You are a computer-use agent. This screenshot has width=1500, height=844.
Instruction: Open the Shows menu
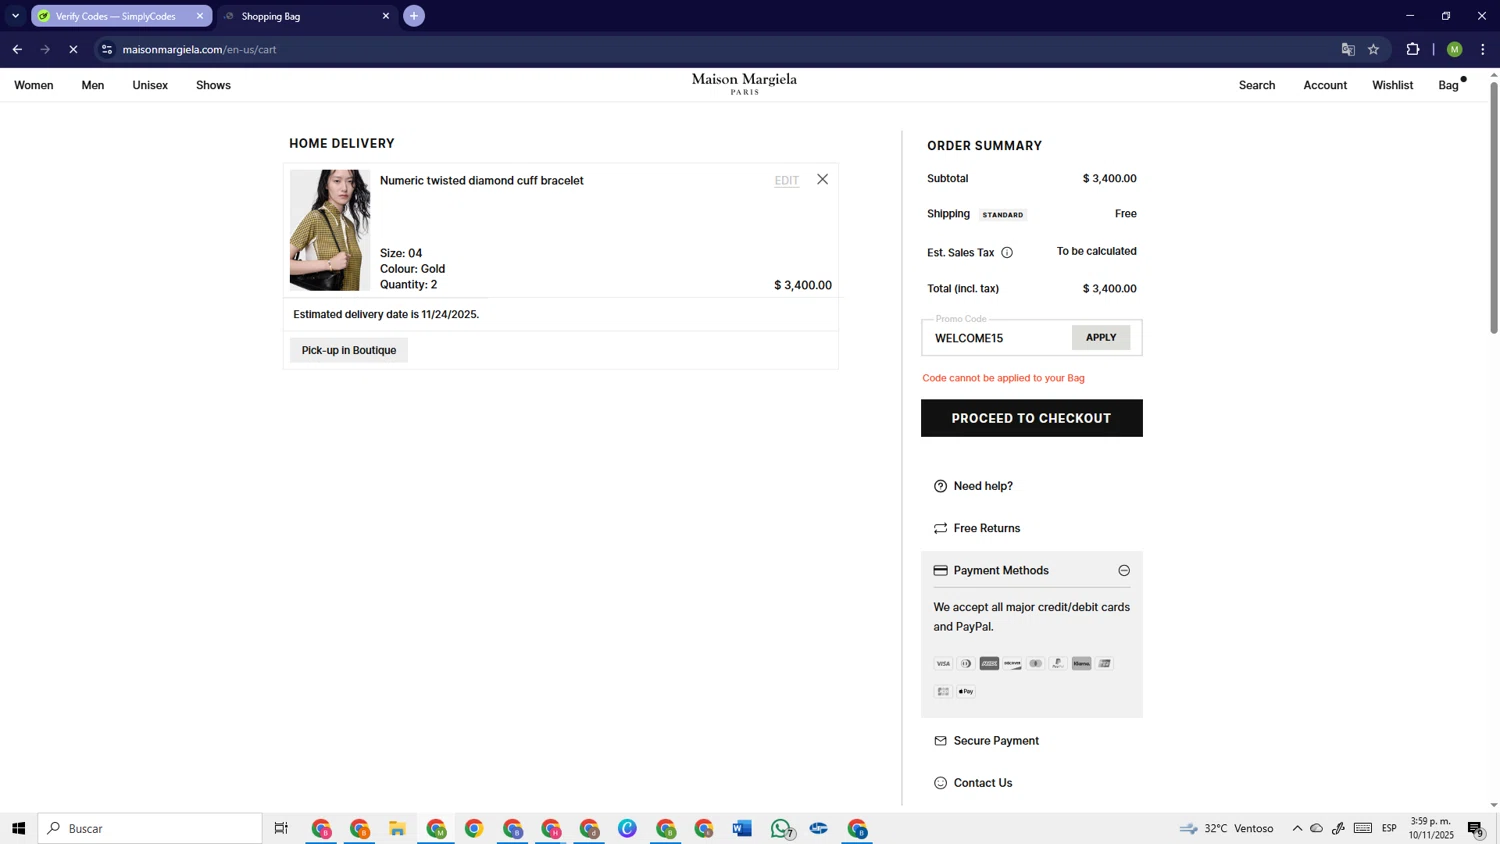213,85
